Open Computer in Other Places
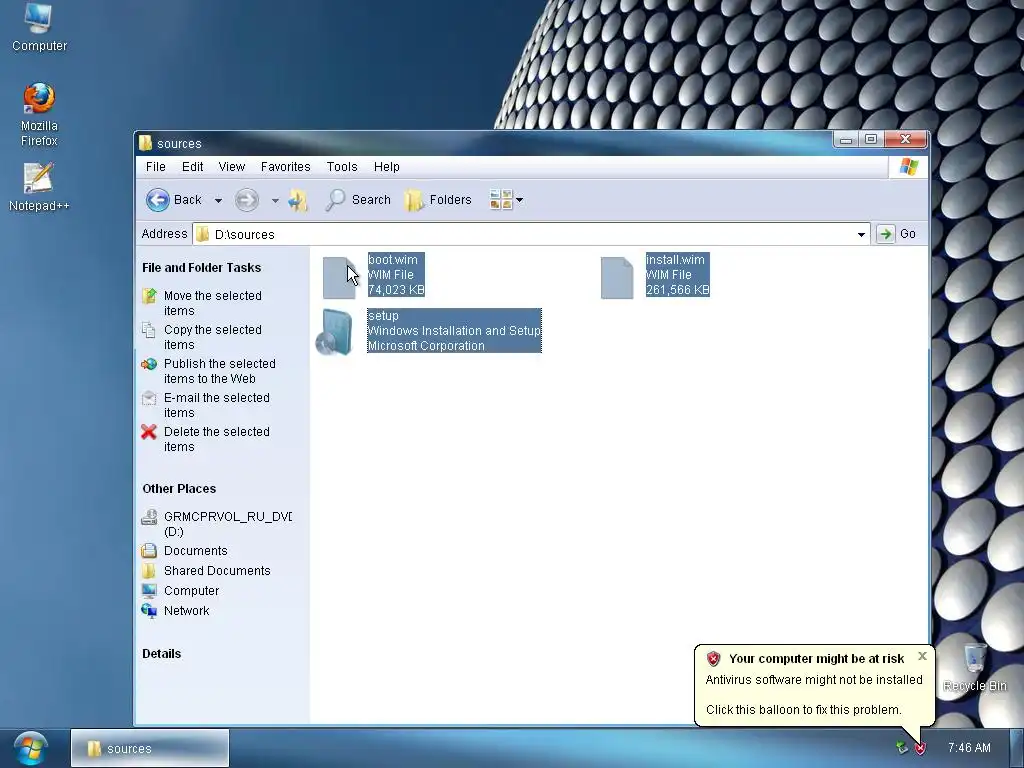 click(191, 590)
